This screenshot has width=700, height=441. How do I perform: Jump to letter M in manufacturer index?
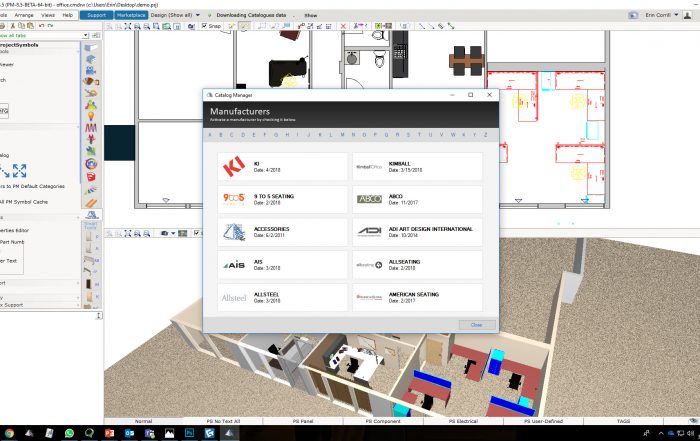click(342, 135)
